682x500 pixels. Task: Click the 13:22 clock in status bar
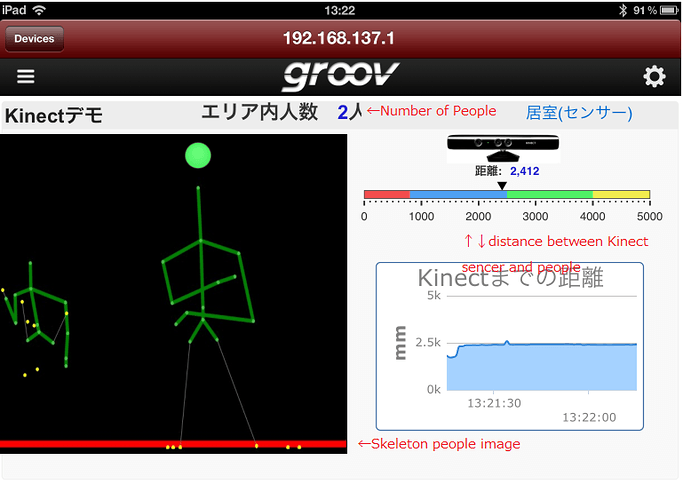tap(340, 10)
